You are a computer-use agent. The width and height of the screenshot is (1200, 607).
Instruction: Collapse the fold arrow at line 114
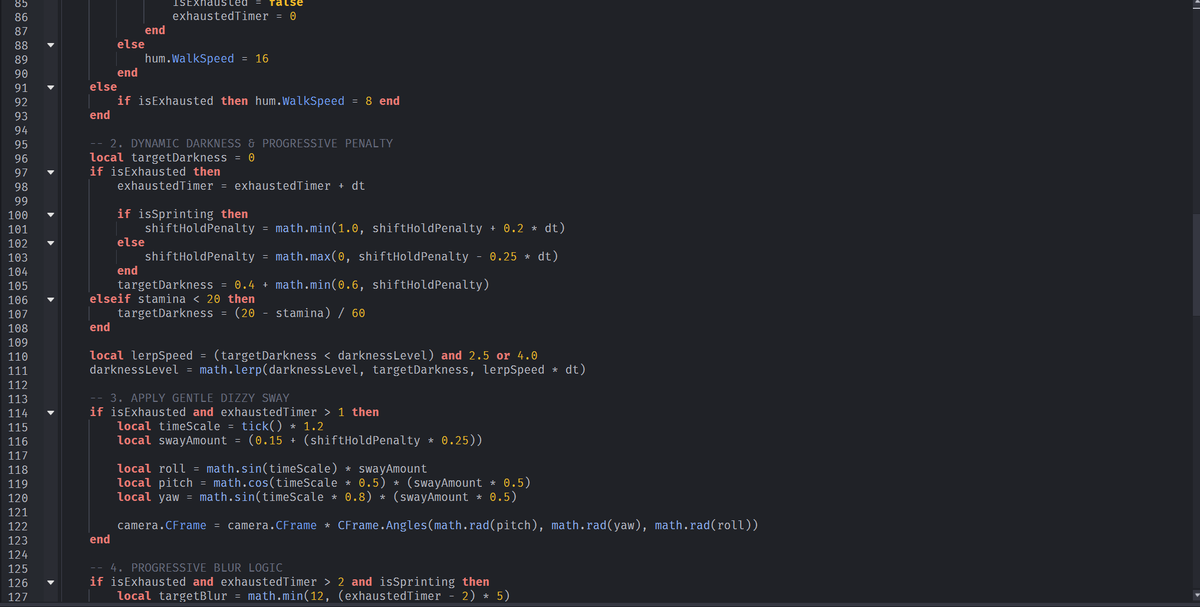(49, 413)
